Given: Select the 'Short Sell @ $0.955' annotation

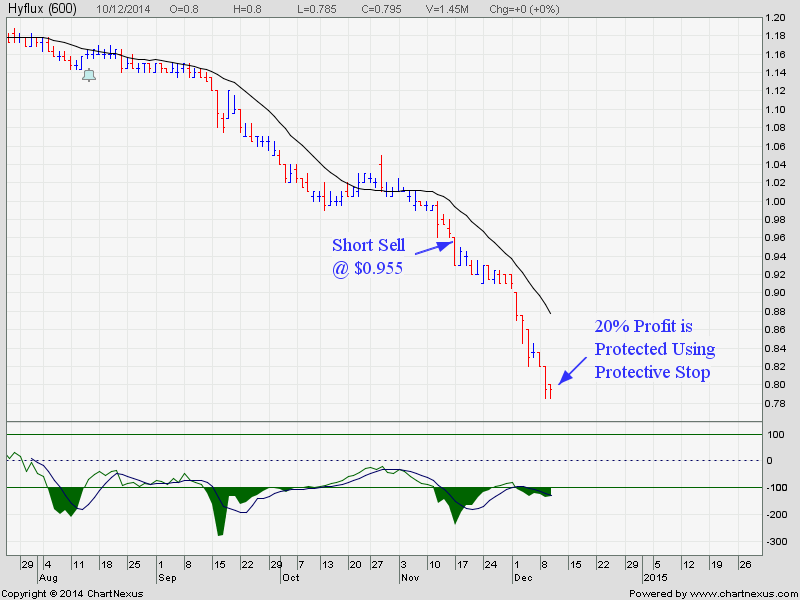Looking at the screenshot, I should (x=368, y=256).
